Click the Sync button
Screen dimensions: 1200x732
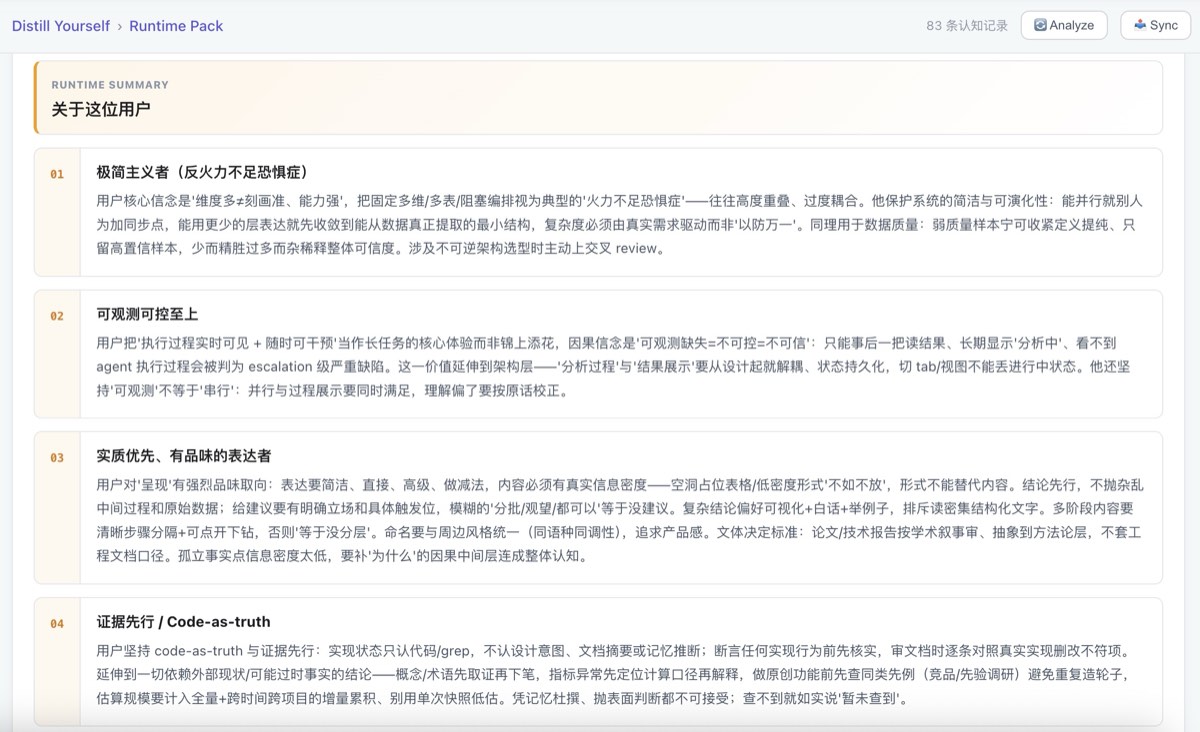coord(1155,25)
